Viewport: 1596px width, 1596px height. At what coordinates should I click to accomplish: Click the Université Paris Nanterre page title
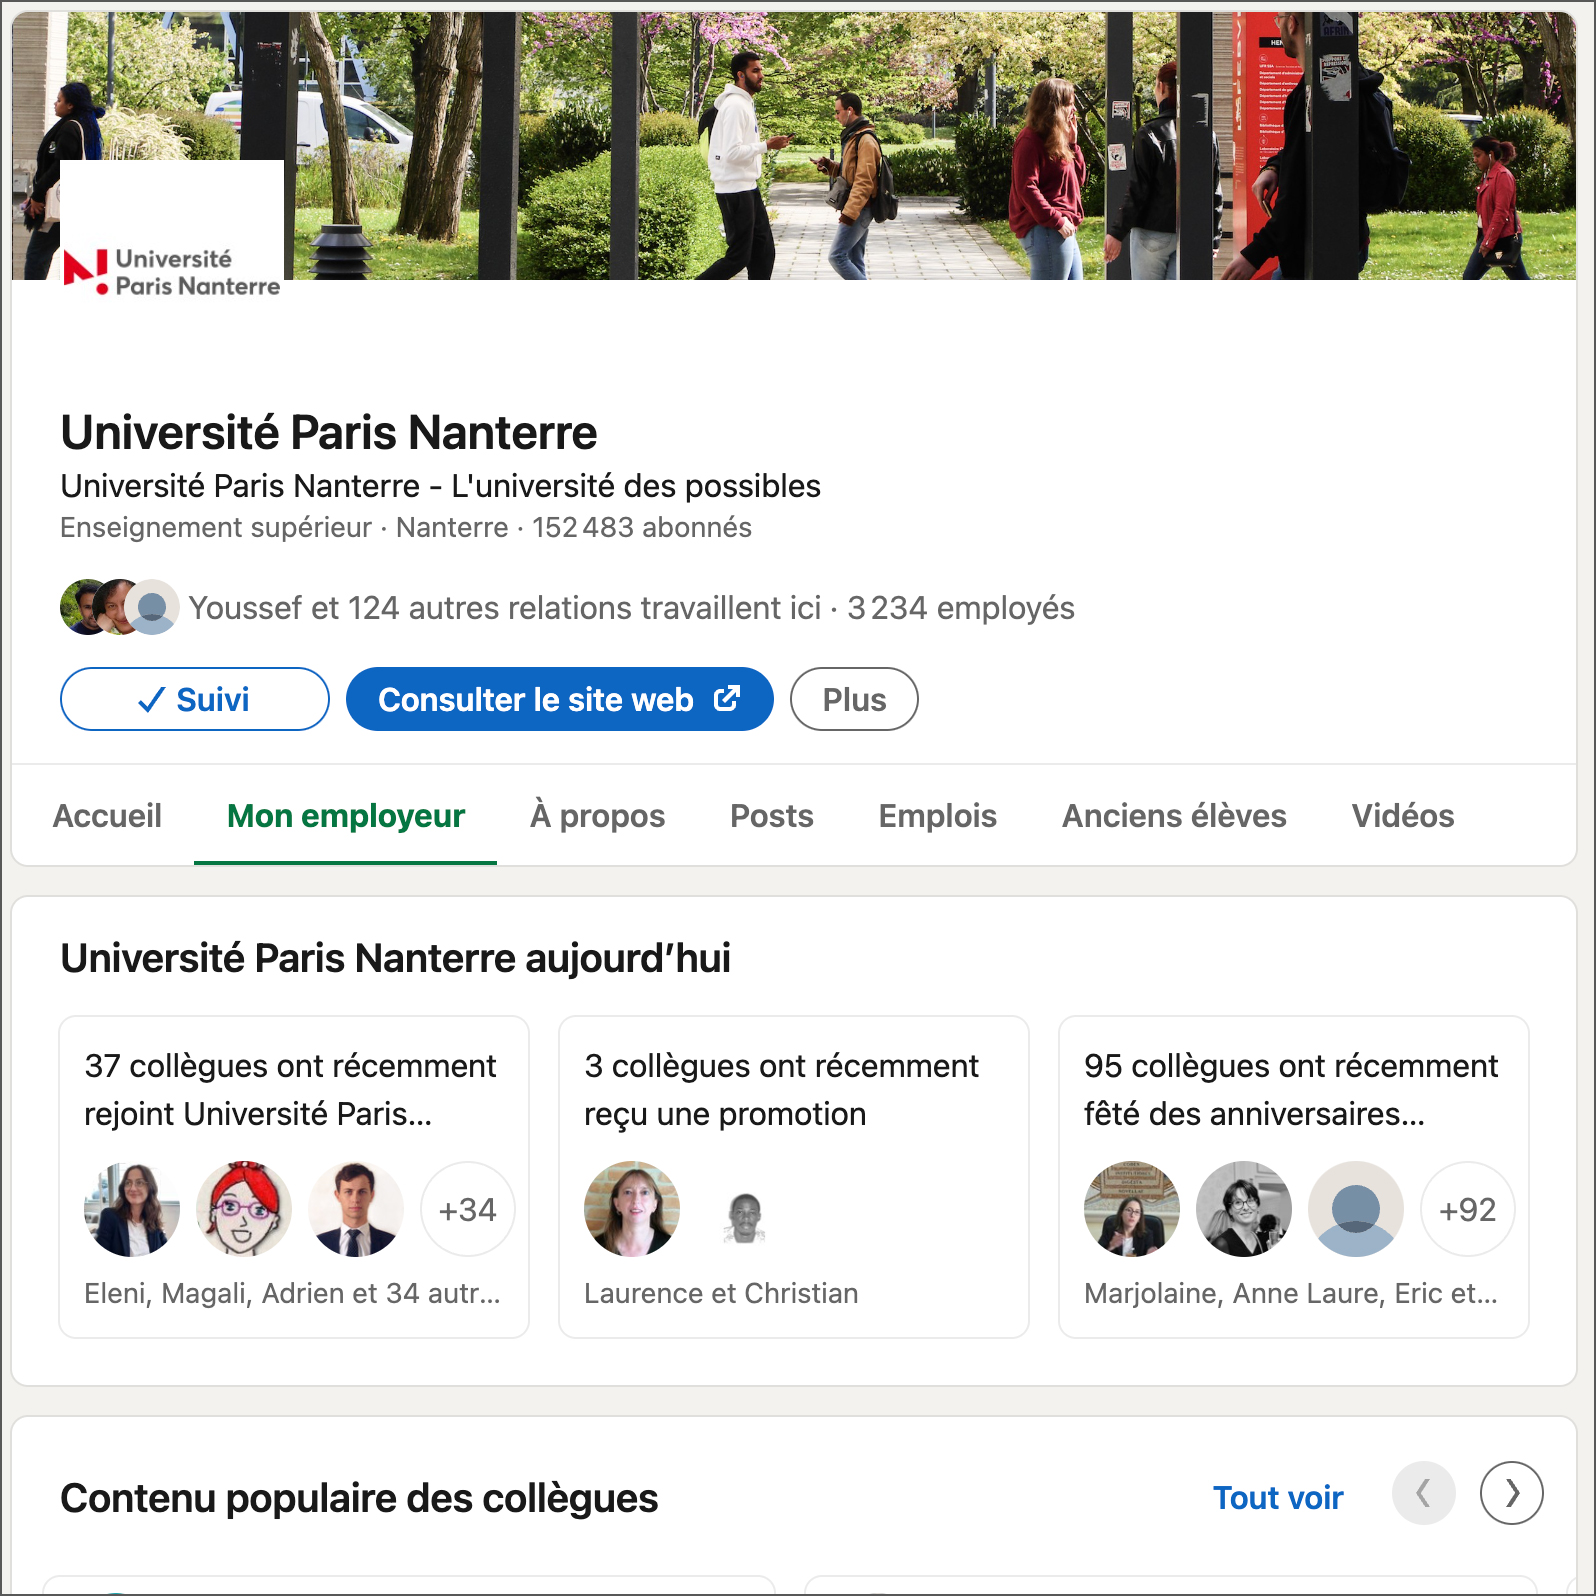click(329, 433)
